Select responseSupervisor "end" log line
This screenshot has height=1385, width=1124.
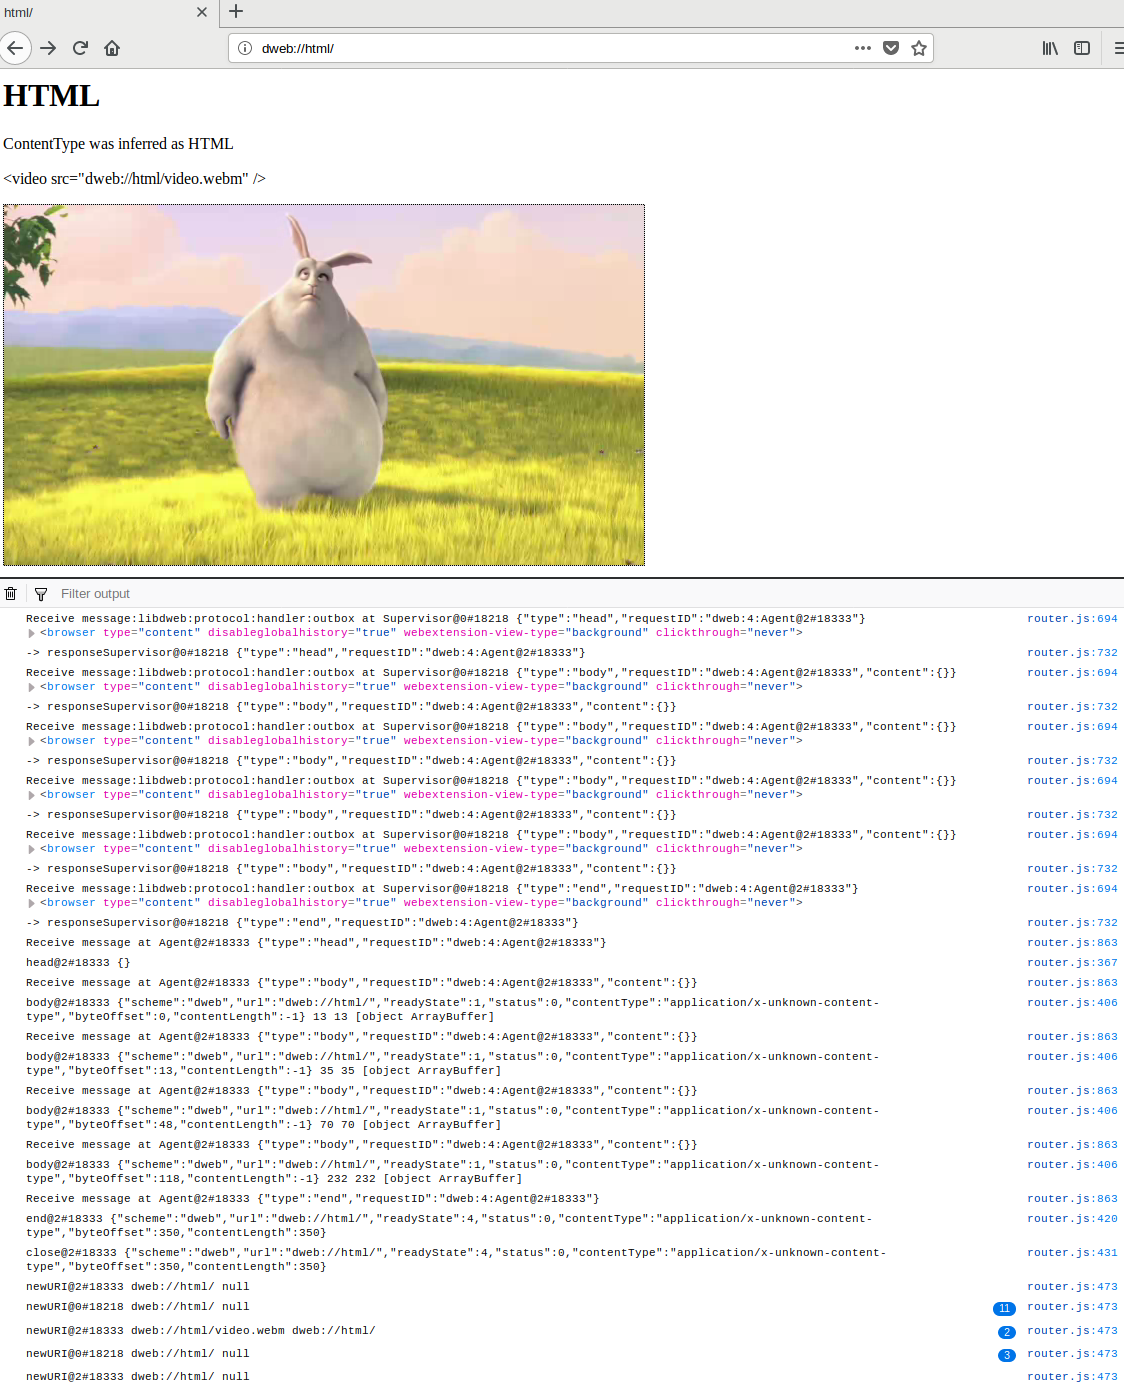click(302, 923)
